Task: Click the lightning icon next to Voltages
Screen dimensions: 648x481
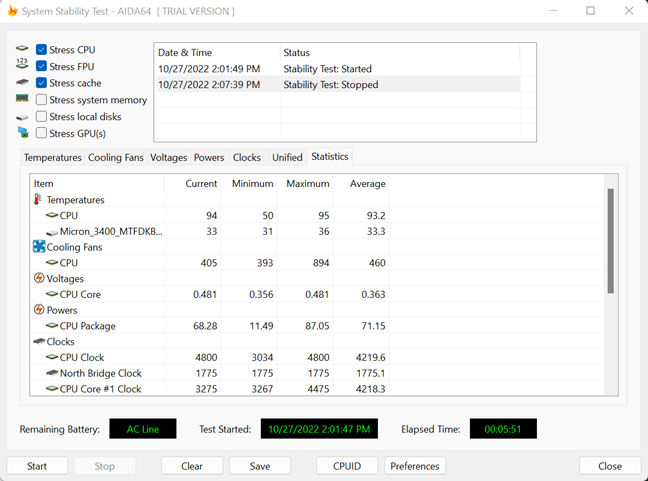Action: (x=39, y=278)
